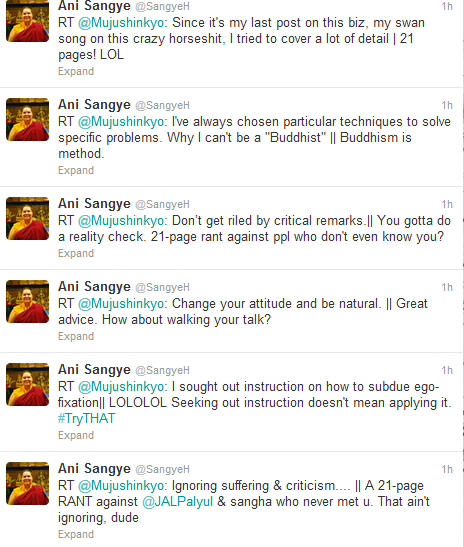Open the @JALPalyul mention link

click(x=178, y=502)
